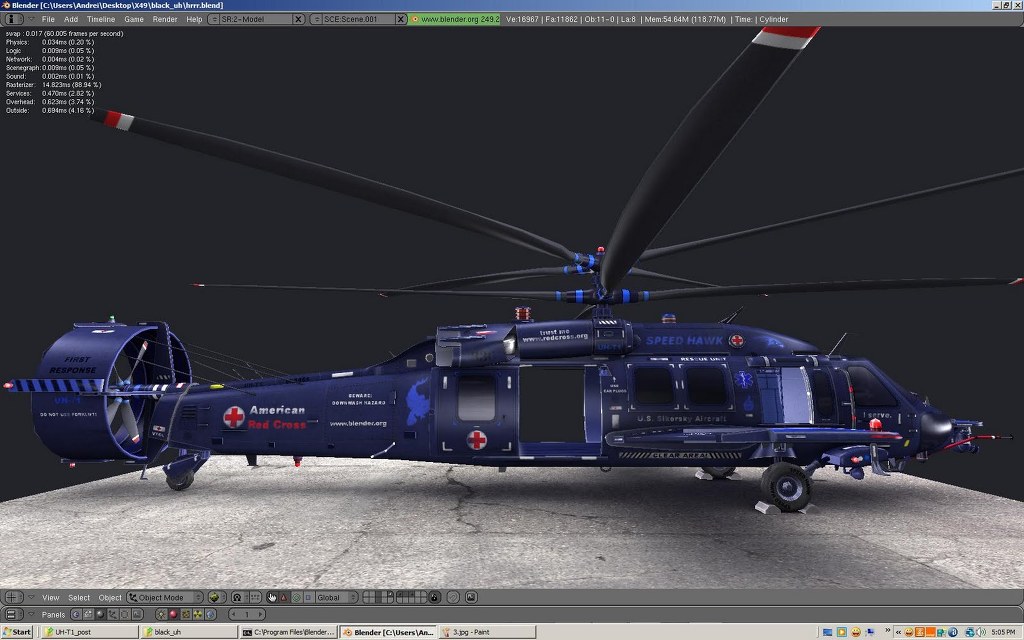Screen dimensions: 1024x640
Task: Switch to Shading context sphere icon
Action: pos(101,615)
